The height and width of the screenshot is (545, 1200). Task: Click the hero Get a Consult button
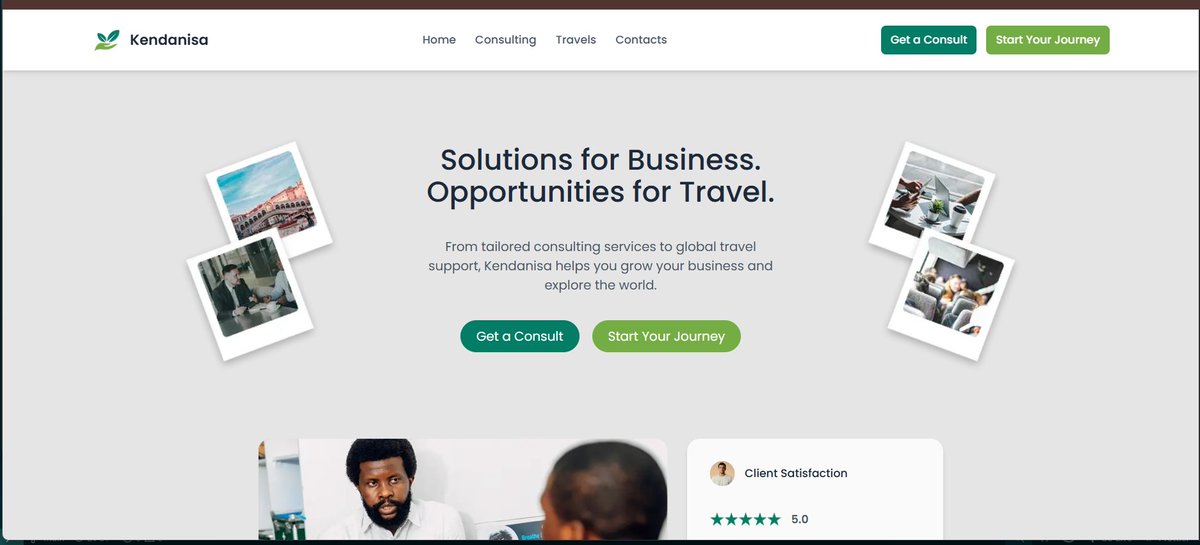pos(519,336)
